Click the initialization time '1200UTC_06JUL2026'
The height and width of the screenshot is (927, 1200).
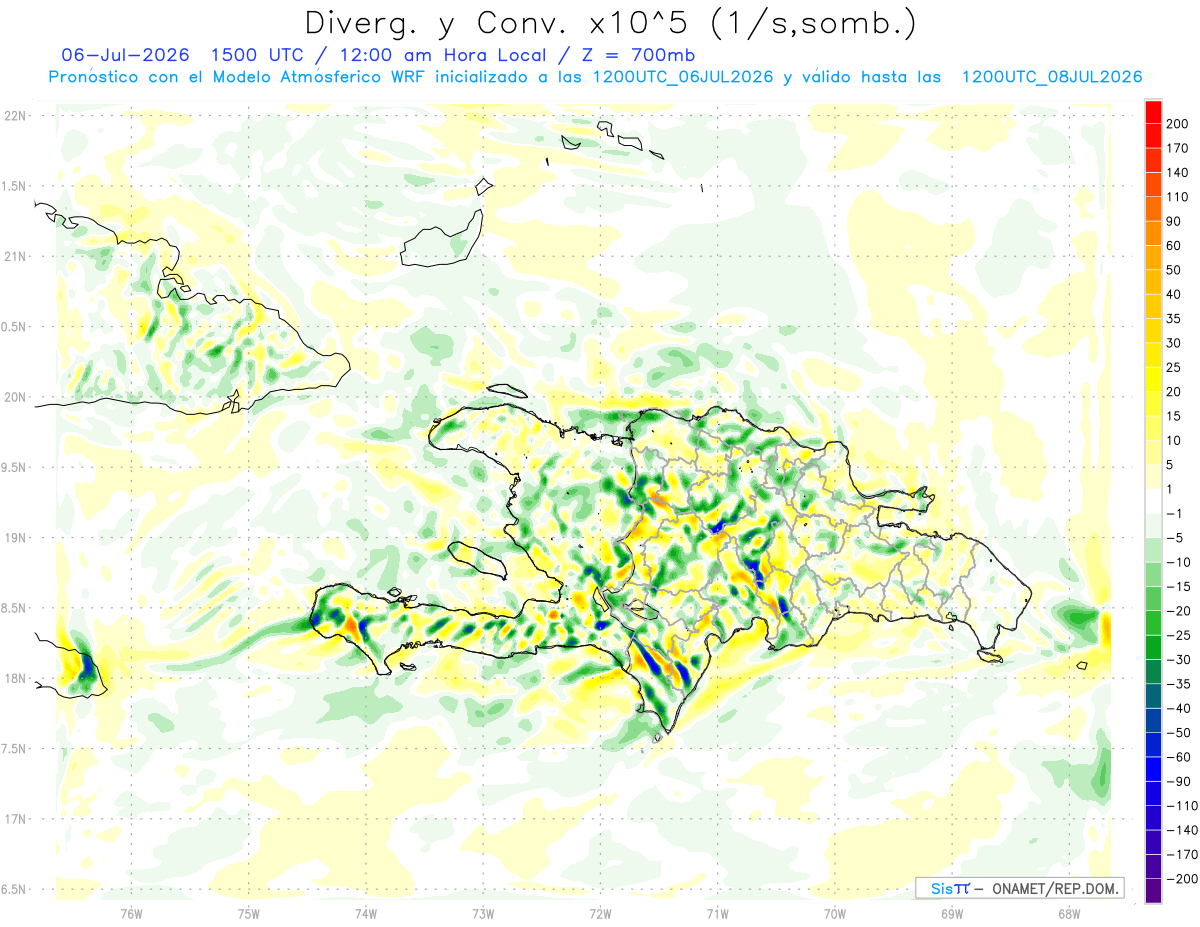pyautogui.click(x=684, y=77)
